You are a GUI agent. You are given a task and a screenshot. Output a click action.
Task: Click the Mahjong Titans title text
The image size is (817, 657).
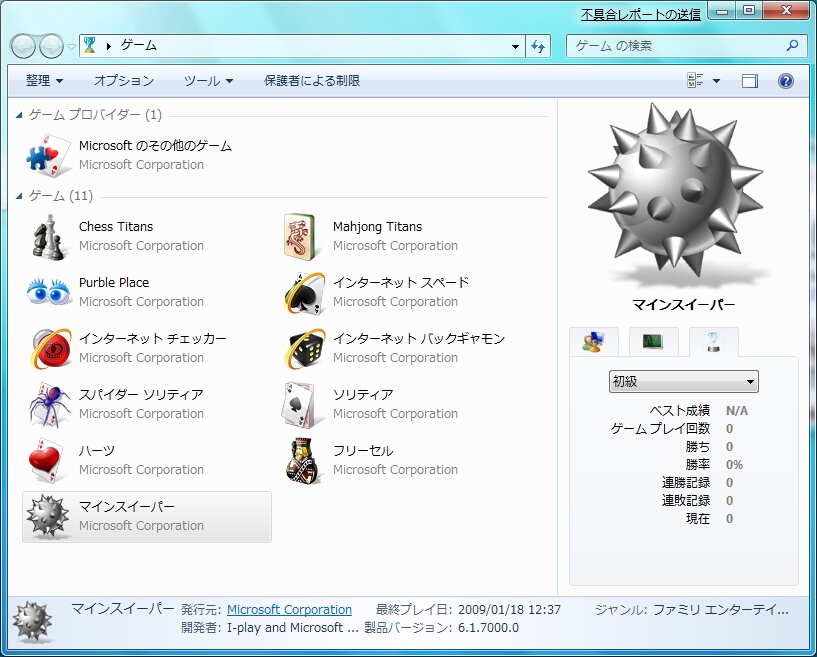pyautogui.click(x=377, y=227)
